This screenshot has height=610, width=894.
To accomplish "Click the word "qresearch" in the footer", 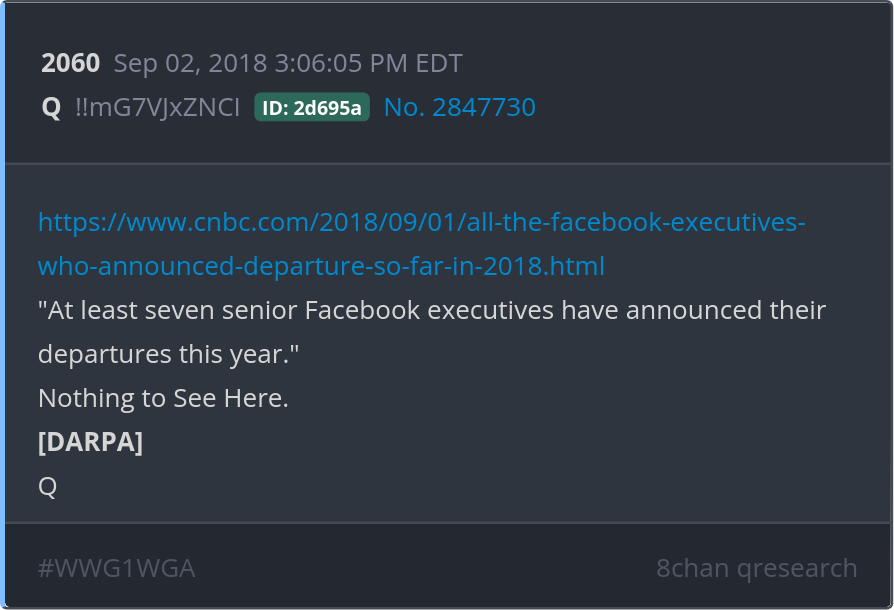I will pos(797,568).
